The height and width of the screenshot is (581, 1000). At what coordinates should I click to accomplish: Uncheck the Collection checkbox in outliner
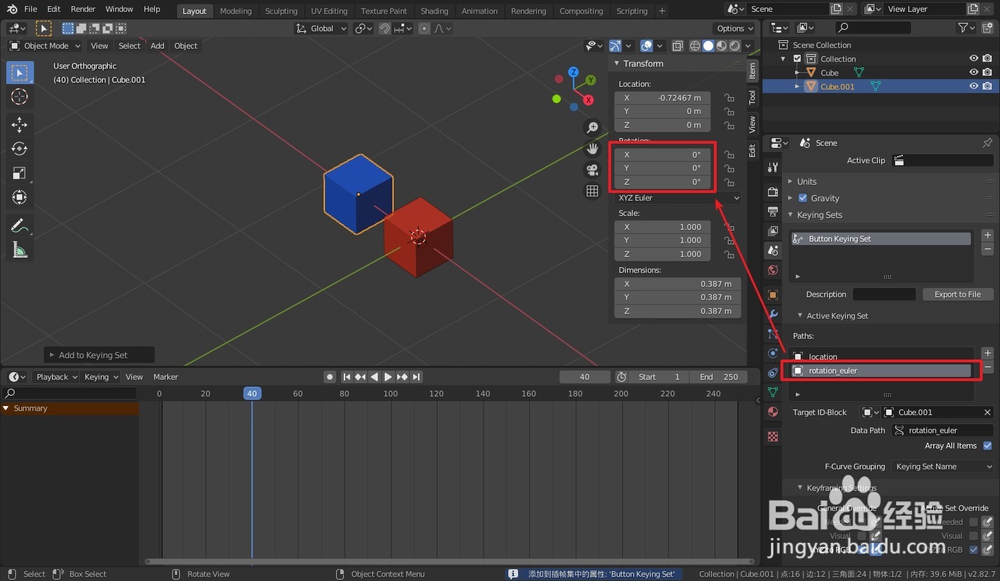(797, 59)
